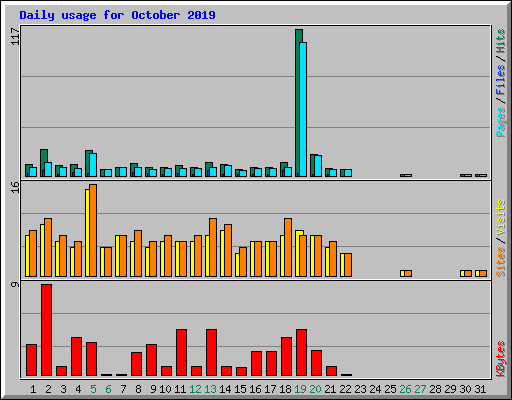Click the orange Sites bar for day 18
This screenshot has width=512, height=400.
pyautogui.click(x=288, y=248)
